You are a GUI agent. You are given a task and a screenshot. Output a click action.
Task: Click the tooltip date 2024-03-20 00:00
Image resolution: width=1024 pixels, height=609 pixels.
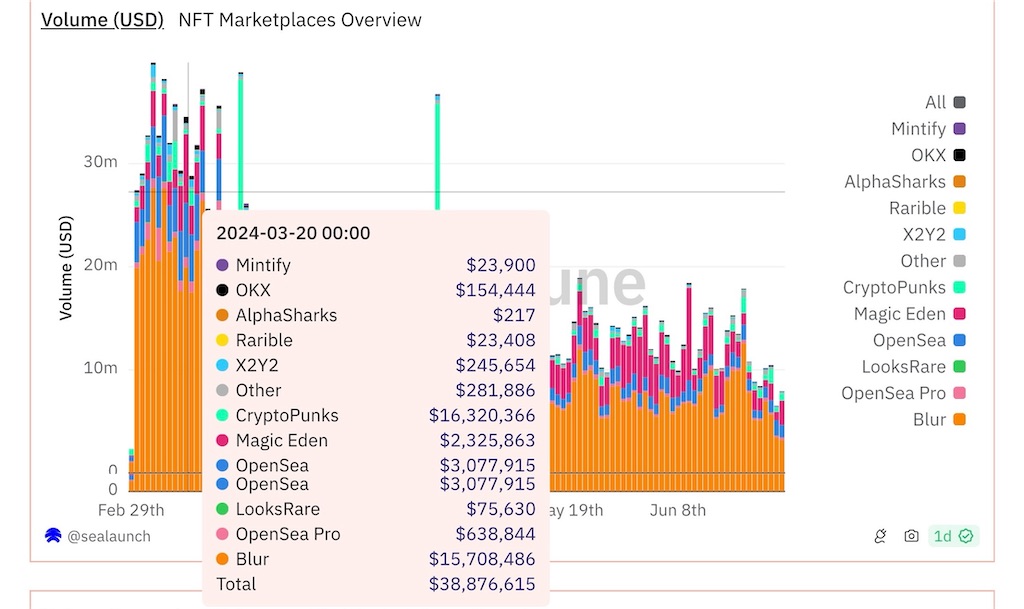click(293, 233)
